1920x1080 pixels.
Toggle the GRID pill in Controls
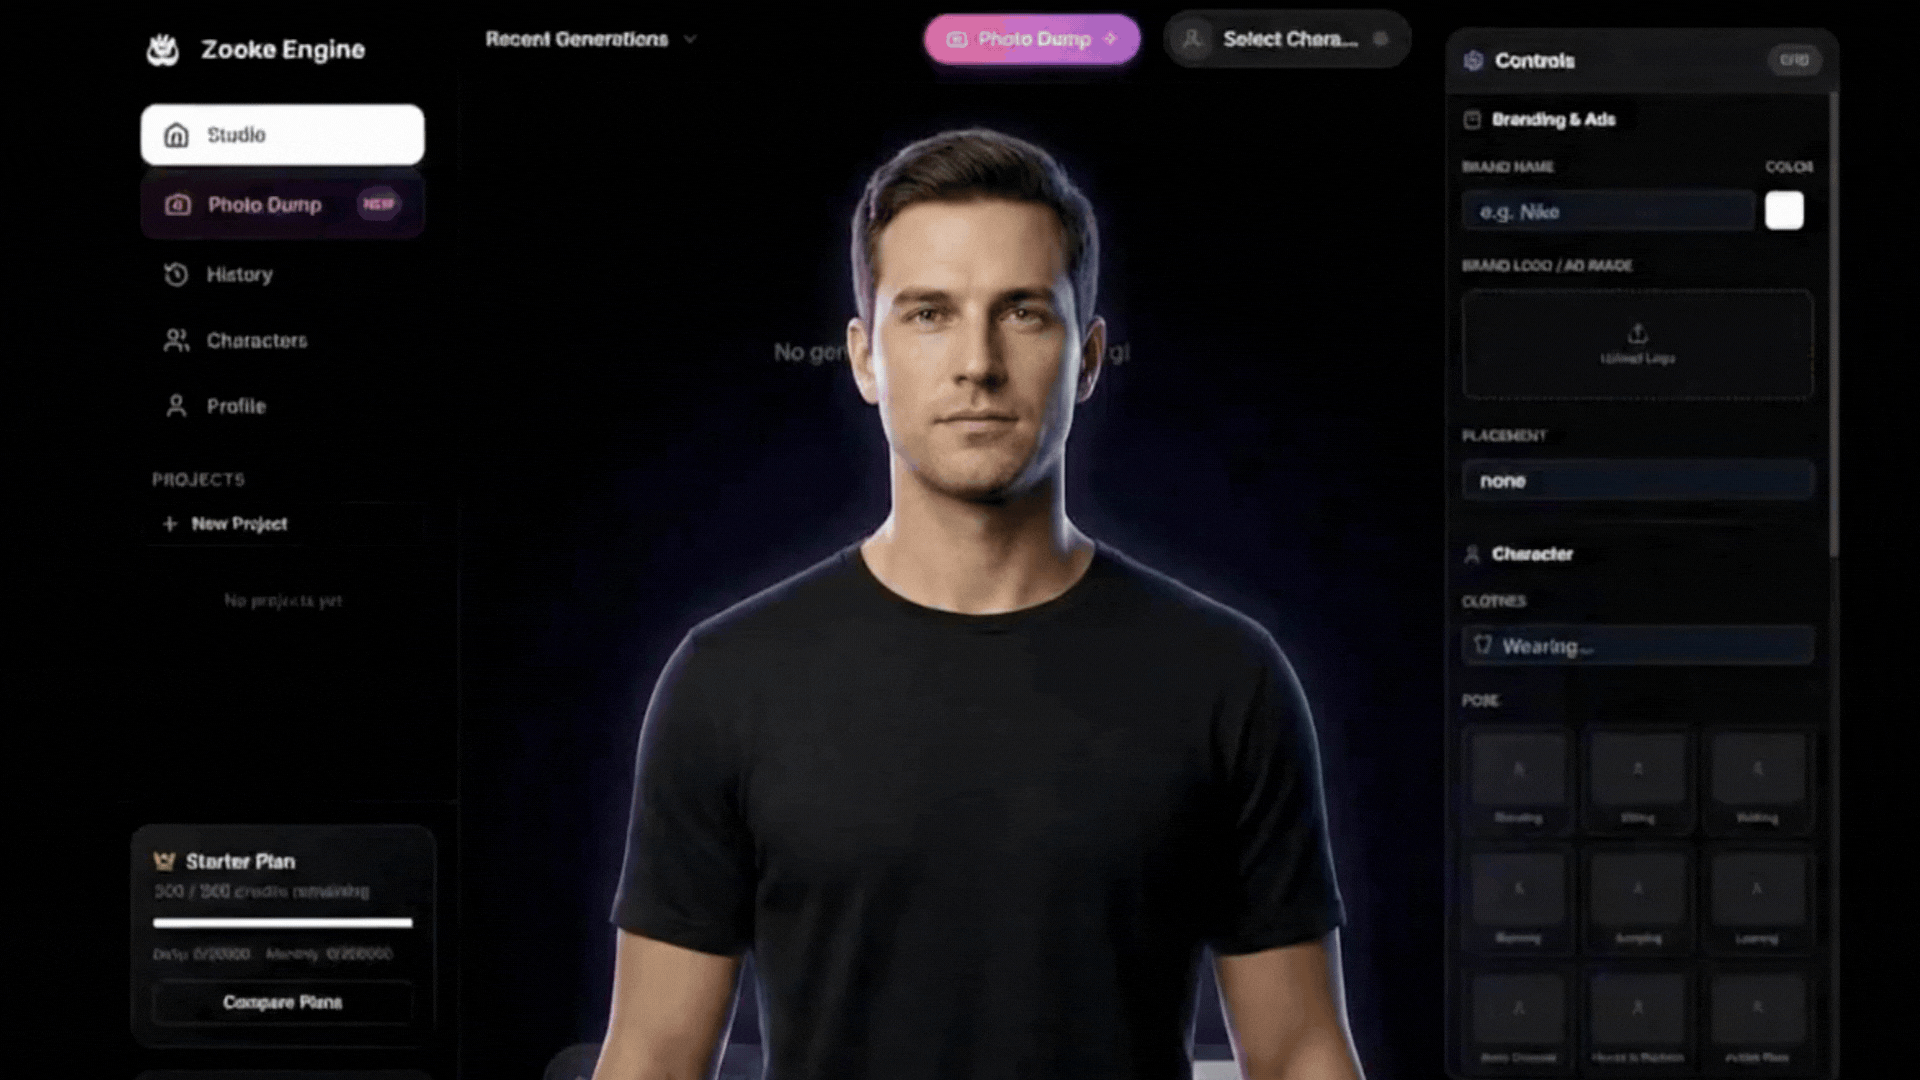[x=1794, y=61]
